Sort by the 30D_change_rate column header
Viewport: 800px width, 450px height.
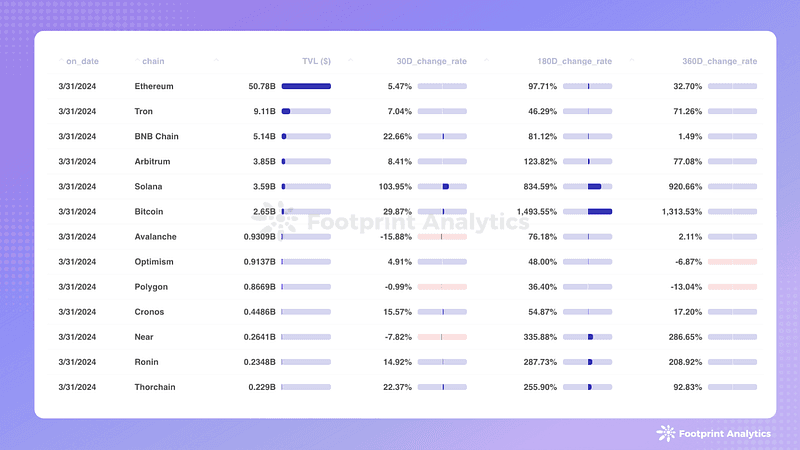432,61
